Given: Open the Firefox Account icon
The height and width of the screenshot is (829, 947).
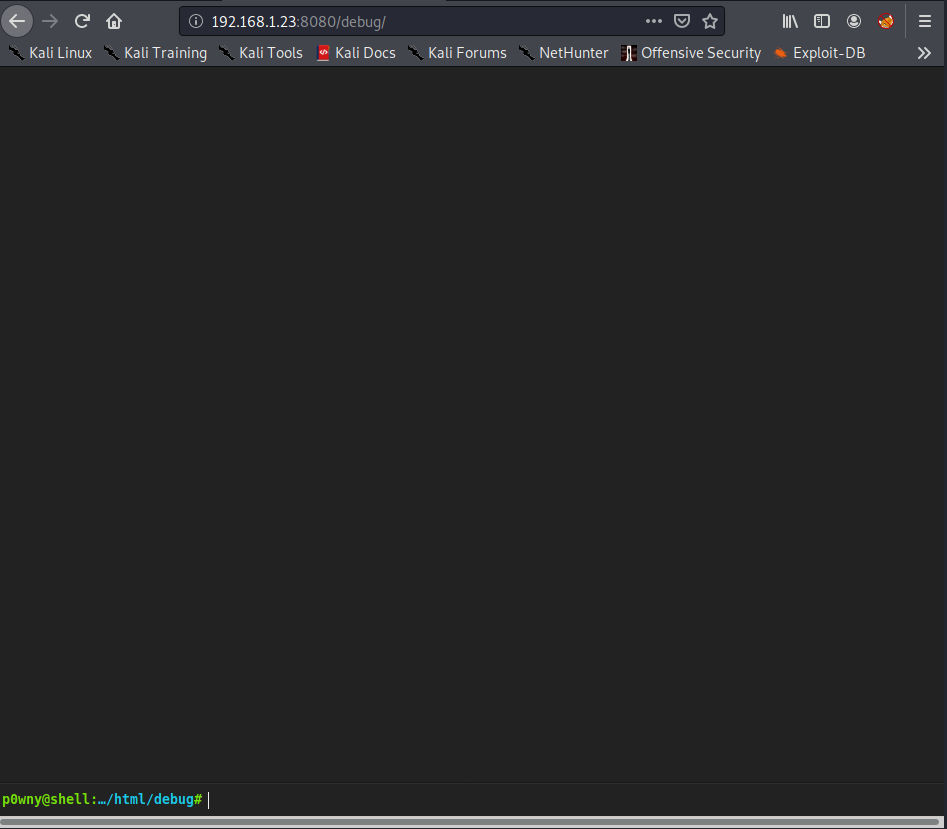Looking at the screenshot, I should click(x=854, y=21).
